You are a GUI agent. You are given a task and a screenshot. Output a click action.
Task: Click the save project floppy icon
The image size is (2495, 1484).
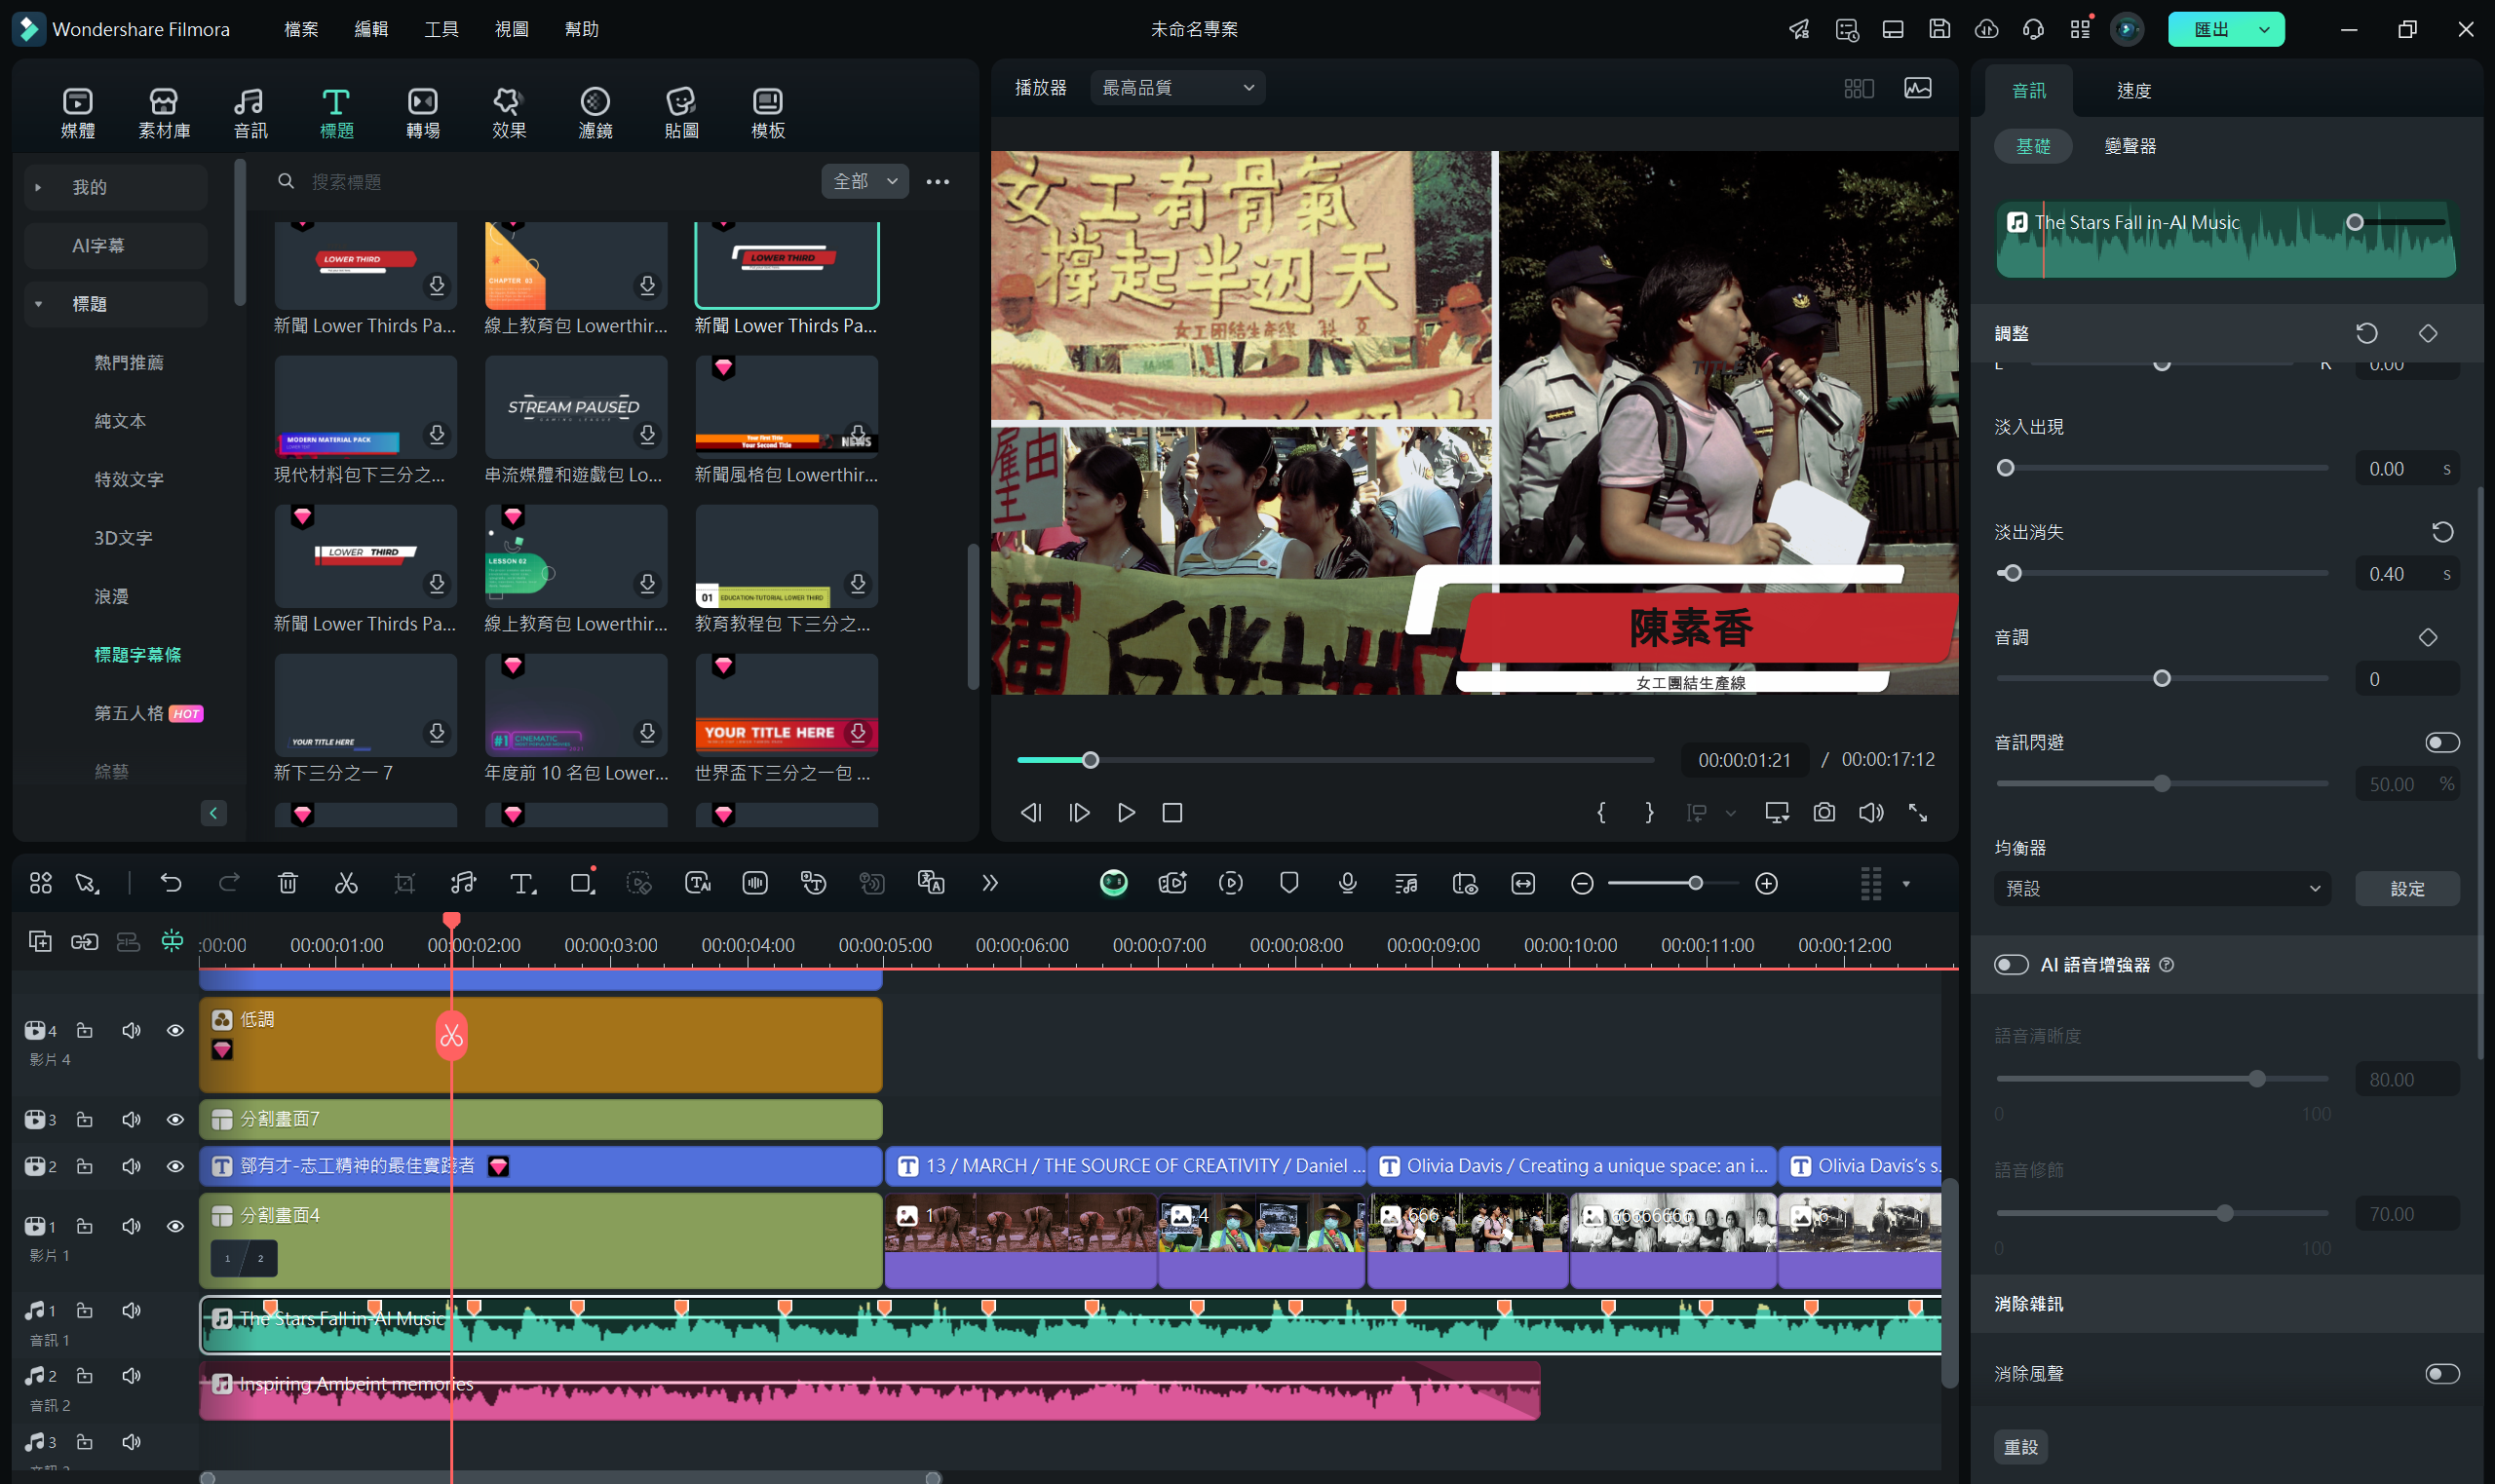[1939, 29]
